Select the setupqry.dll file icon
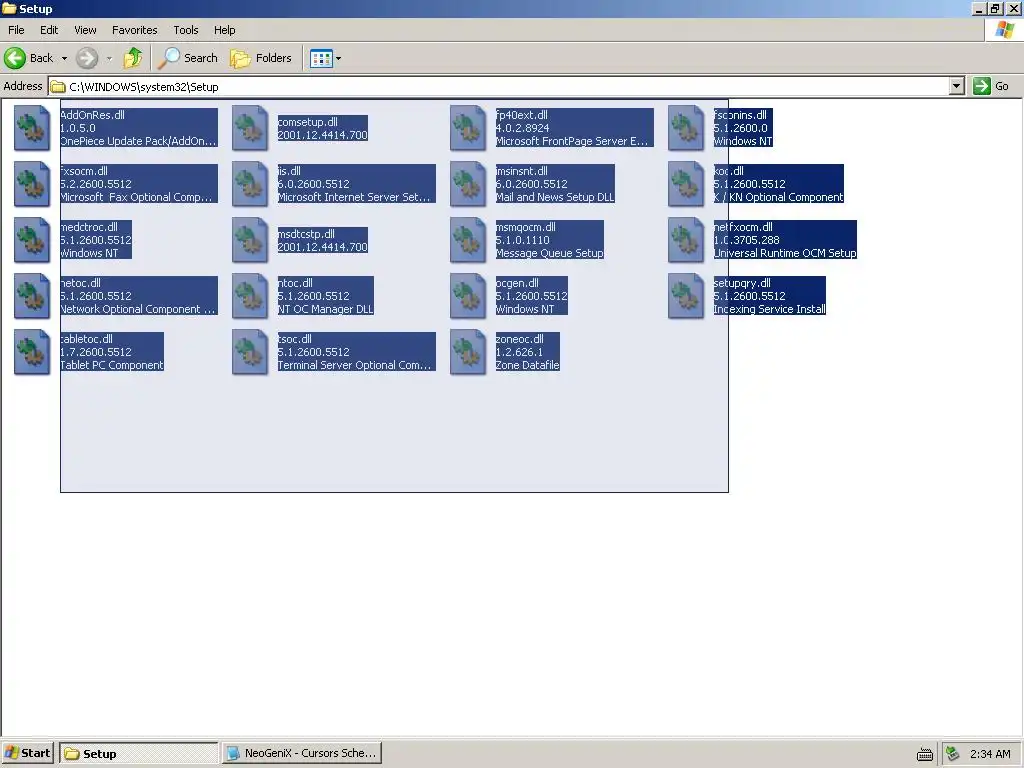 [686, 296]
